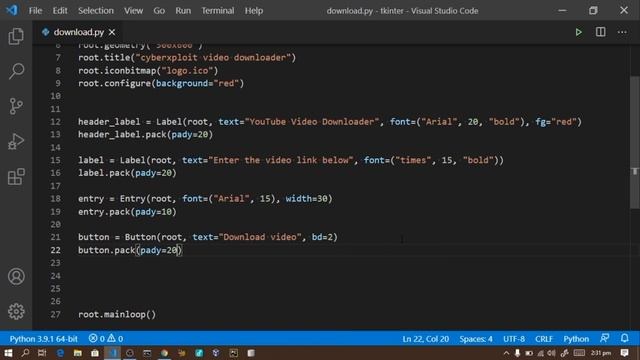Open the Terminal menu
The image size is (640, 360).
tap(218, 11)
